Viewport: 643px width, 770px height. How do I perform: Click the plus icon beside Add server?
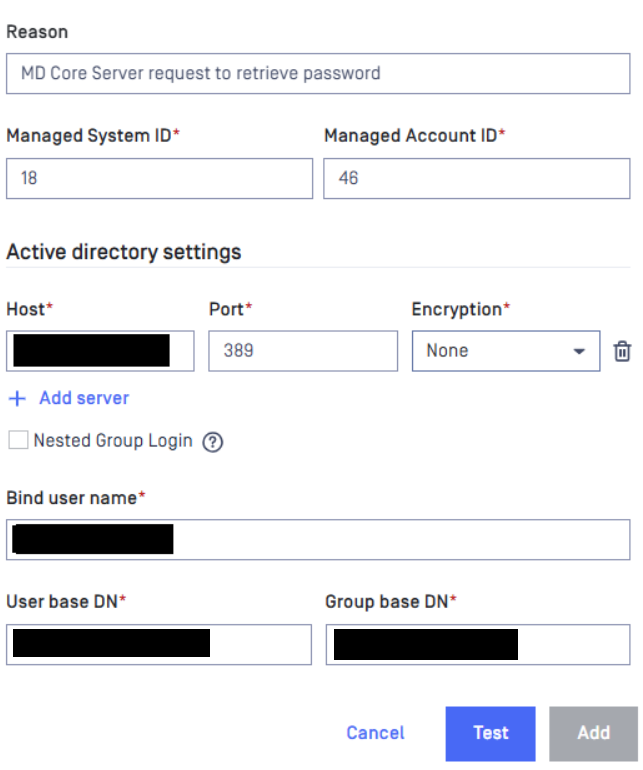coord(17,398)
